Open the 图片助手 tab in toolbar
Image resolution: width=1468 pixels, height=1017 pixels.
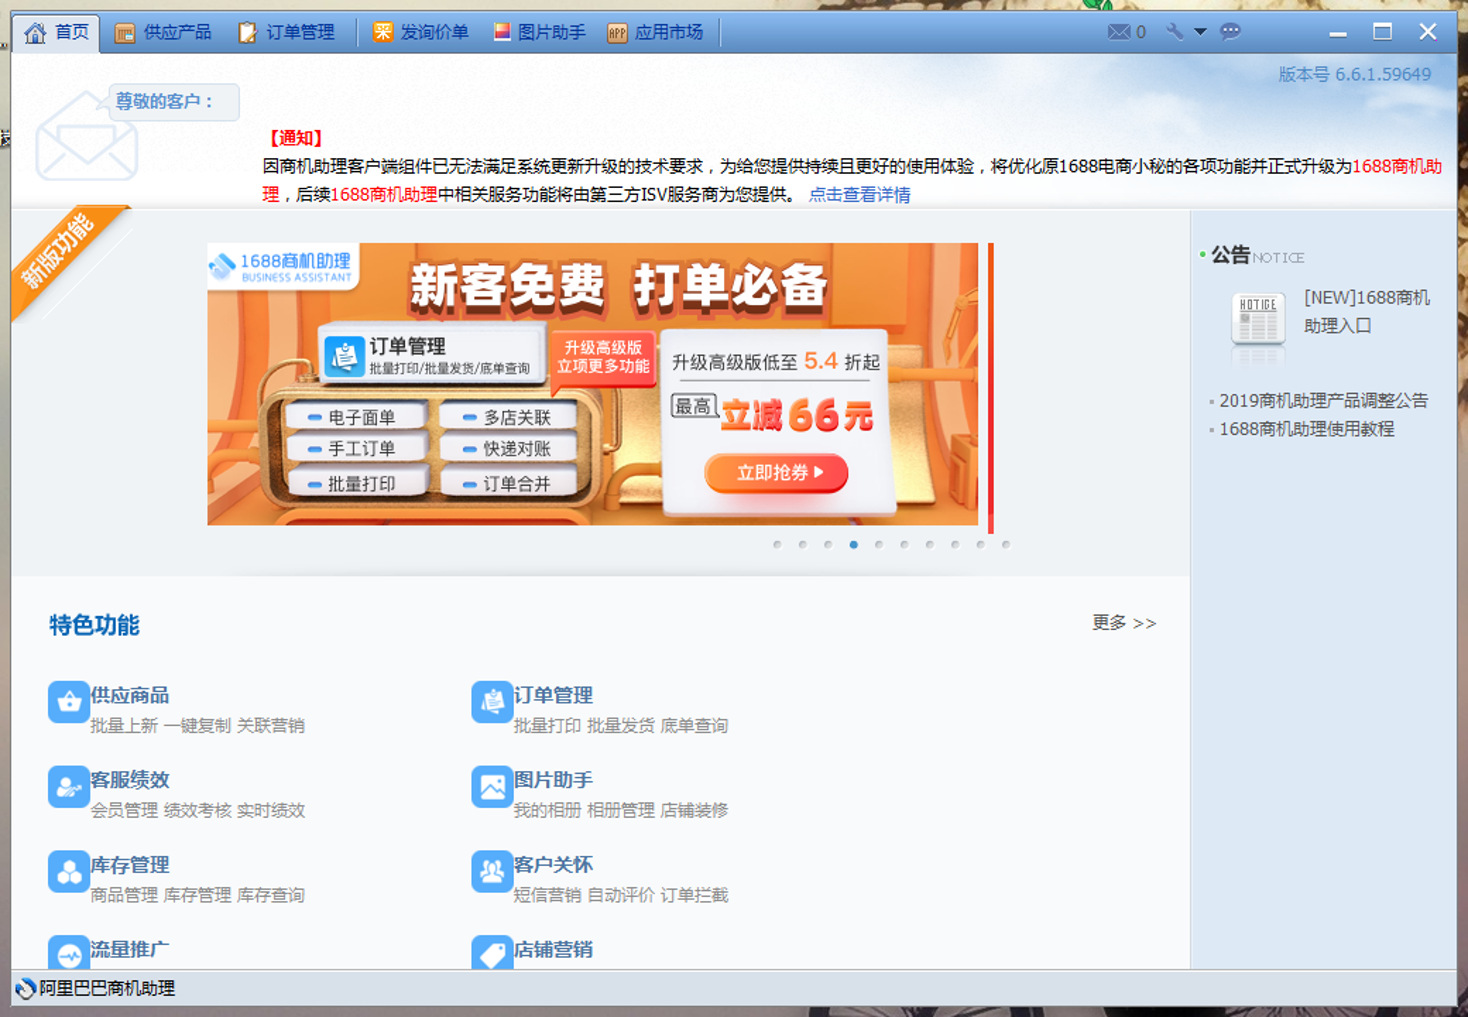pyautogui.click(x=539, y=32)
